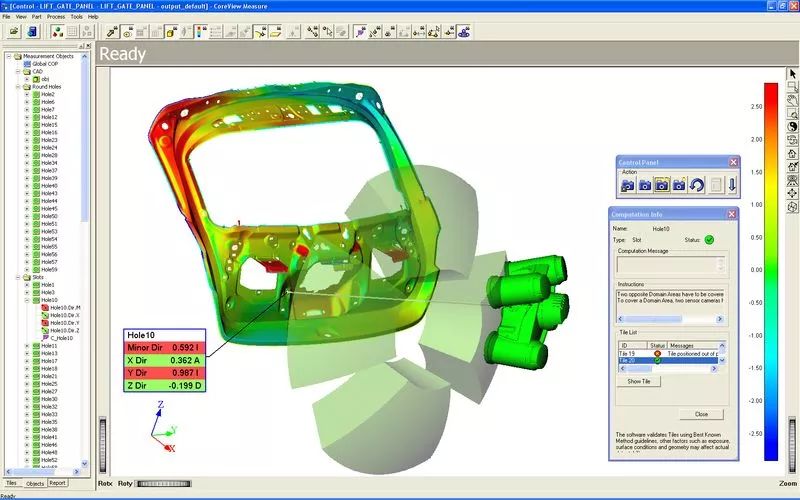800x500 pixels.
Task: Open the File menu
Action: [x=6, y=17]
